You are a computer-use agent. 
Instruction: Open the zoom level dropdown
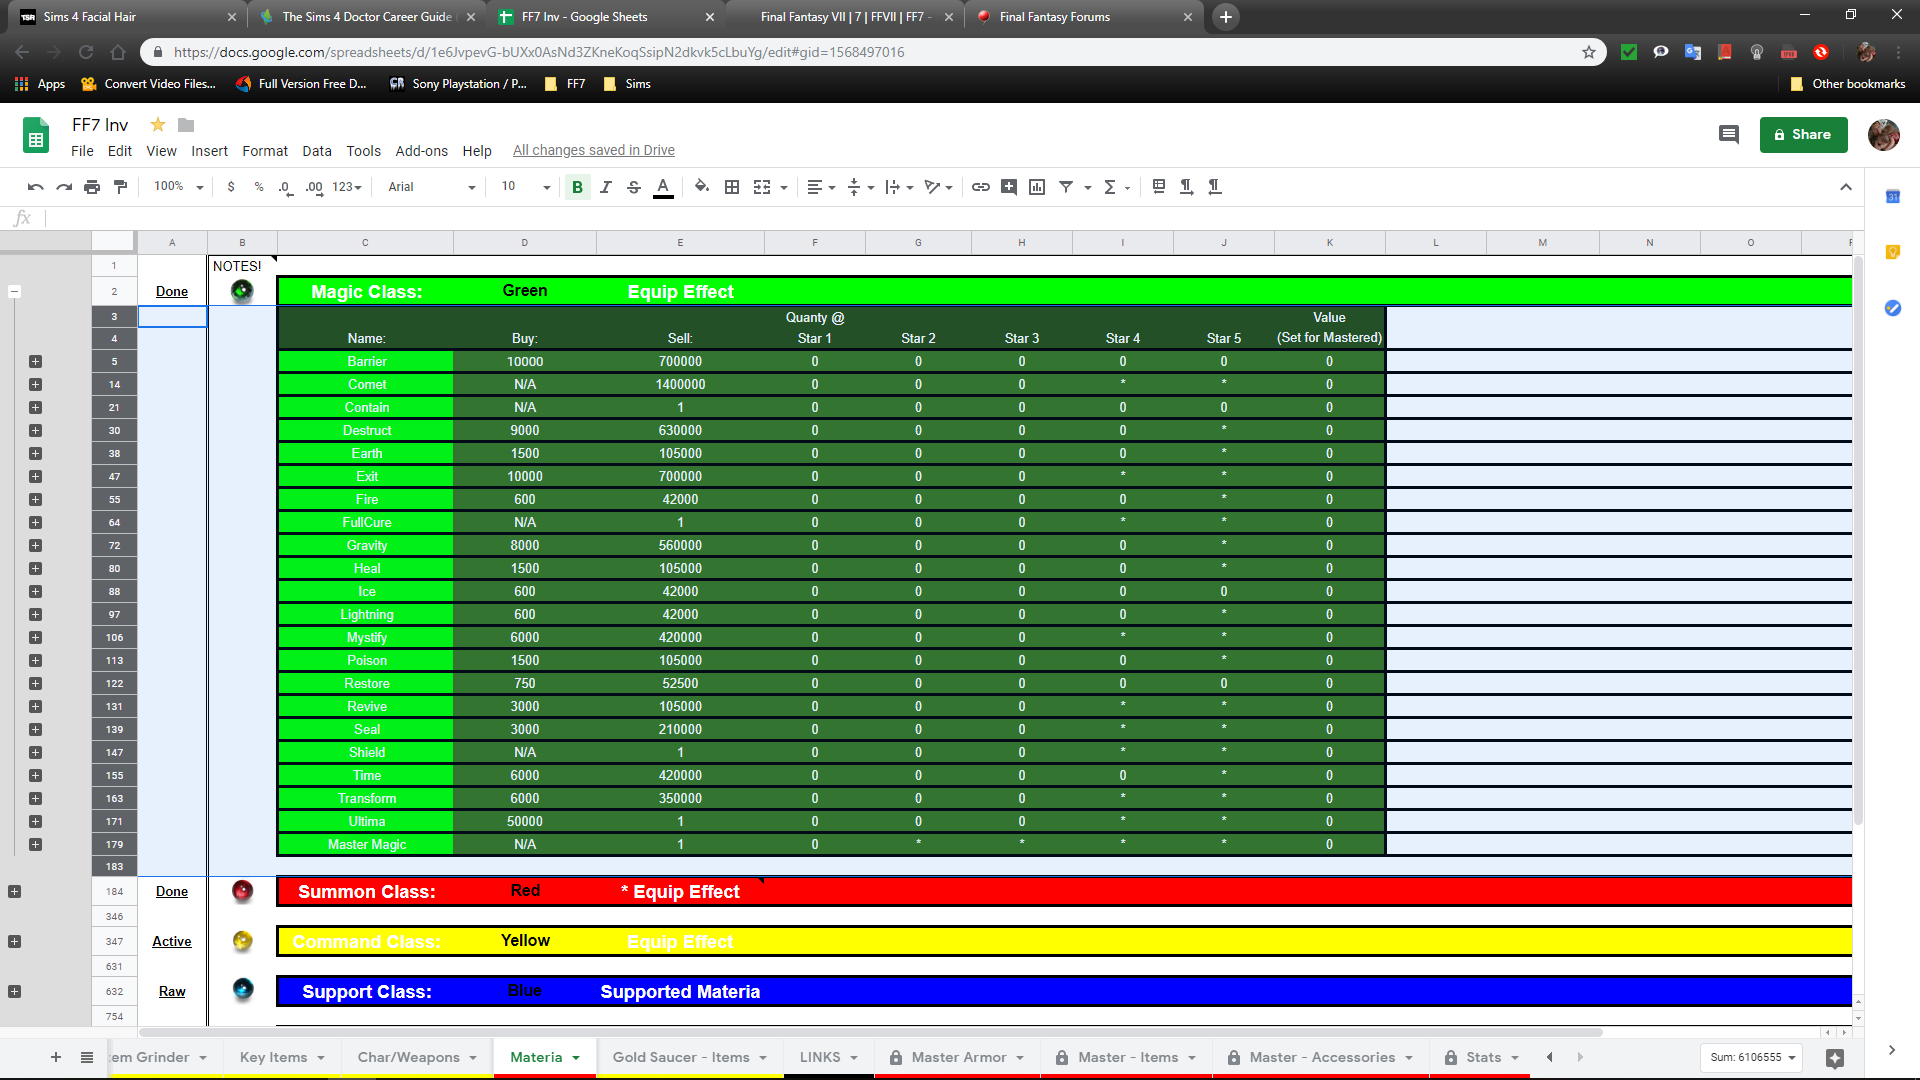pyautogui.click(x=178, y=187)
